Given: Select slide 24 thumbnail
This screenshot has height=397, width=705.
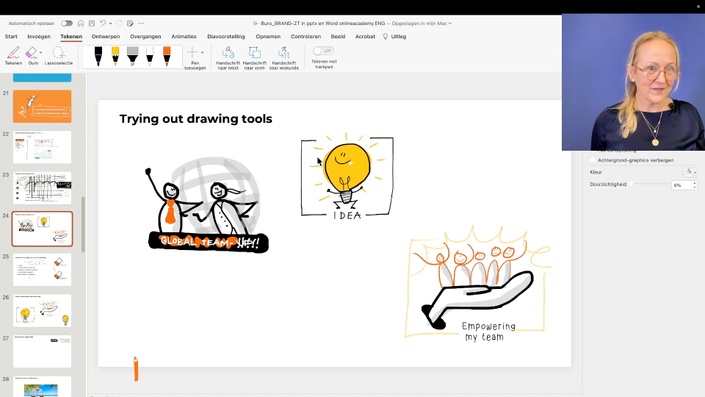Looking at the screenshot, I should 42,229.
